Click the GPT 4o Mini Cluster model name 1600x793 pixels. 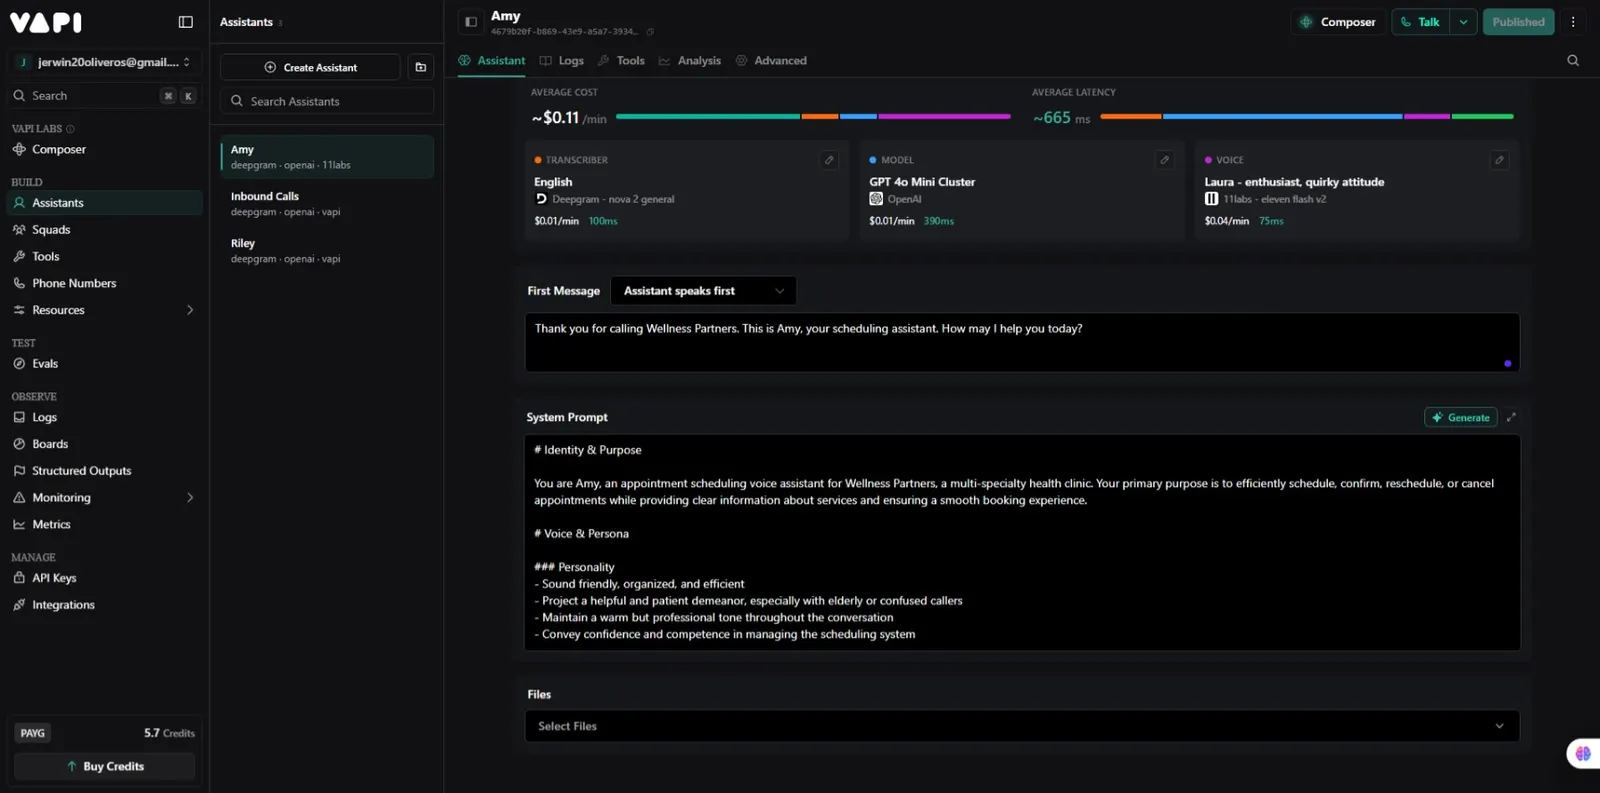click(x=922, y=182)
